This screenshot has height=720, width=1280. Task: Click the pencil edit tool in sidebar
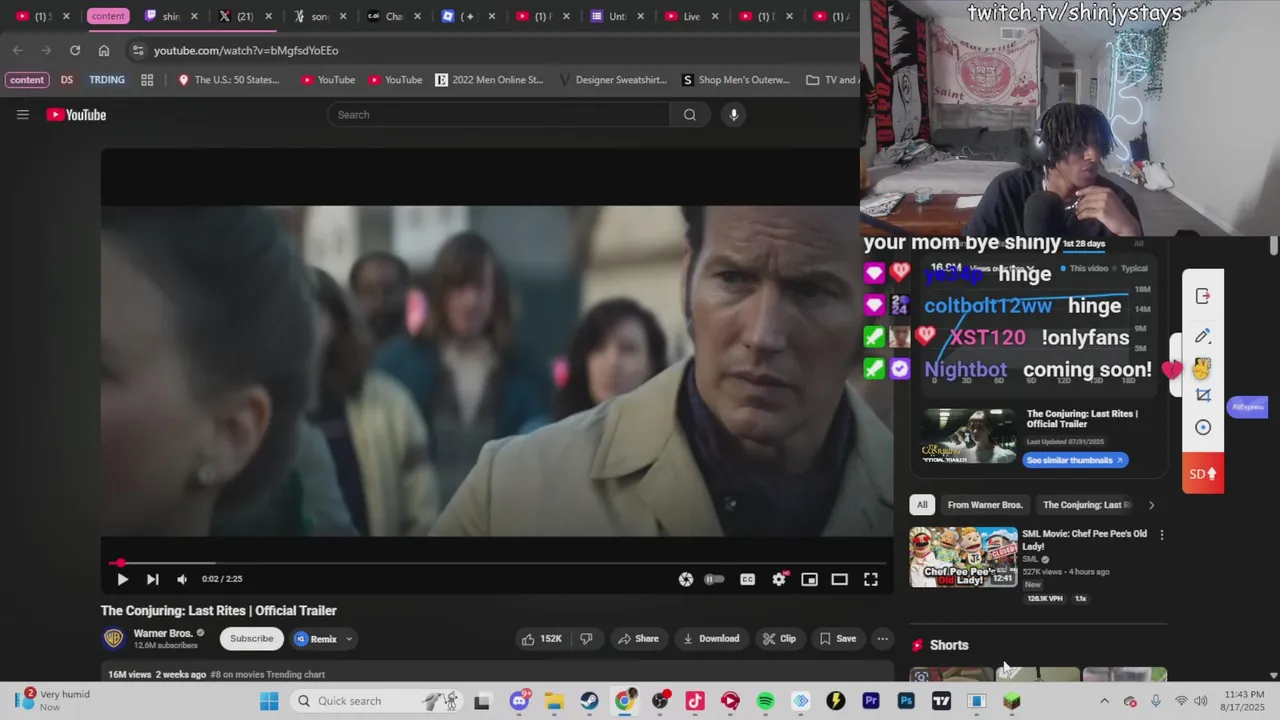pyautogui.click(x=1203, y=336)
